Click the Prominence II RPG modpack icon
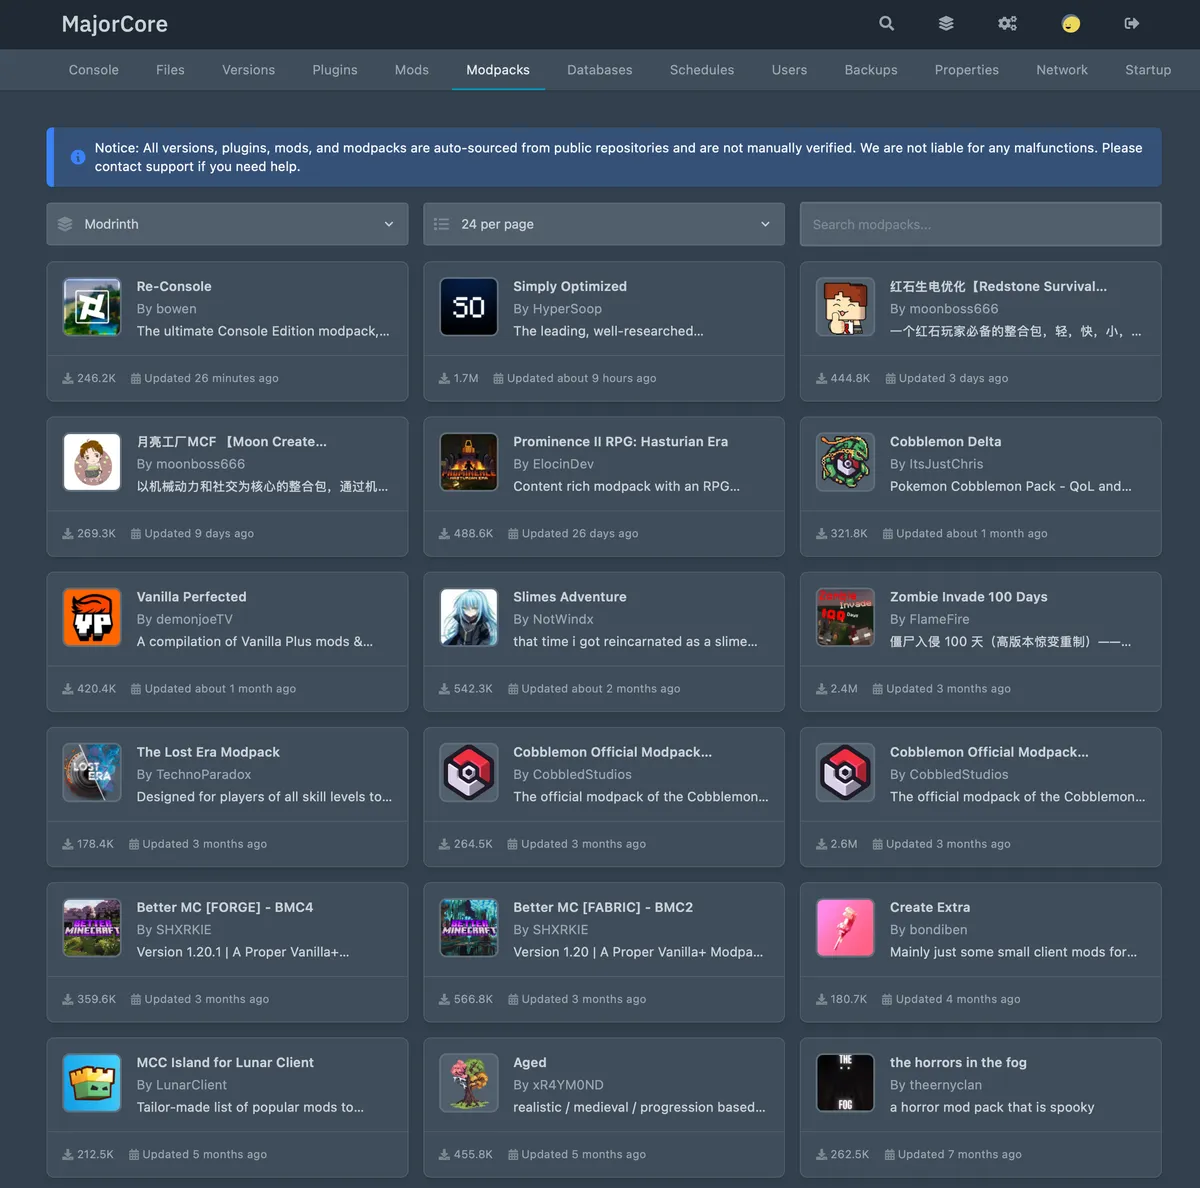Viewport: 1200px width, 1188px height. [469, 462]
